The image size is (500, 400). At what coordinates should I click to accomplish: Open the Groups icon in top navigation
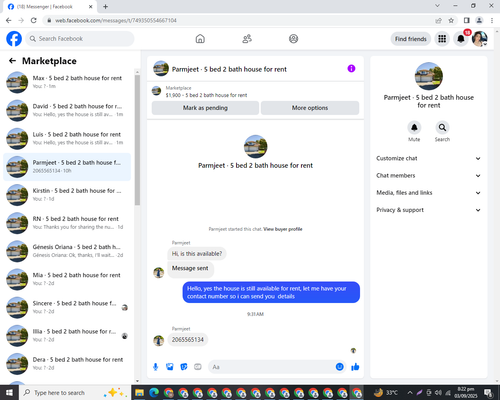(293, 39)
